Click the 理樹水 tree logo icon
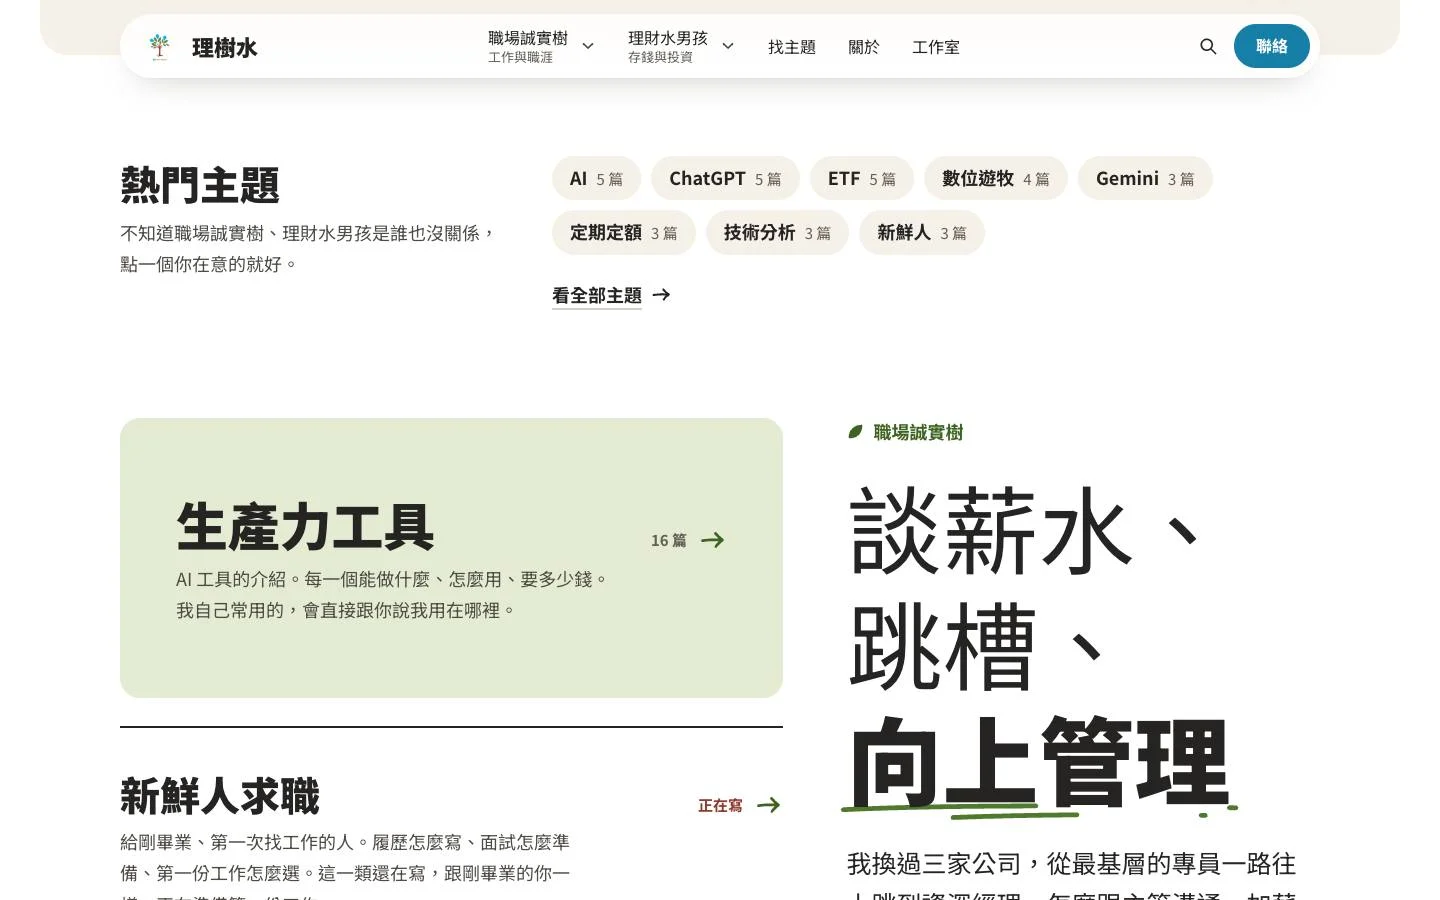 [159, 47]
